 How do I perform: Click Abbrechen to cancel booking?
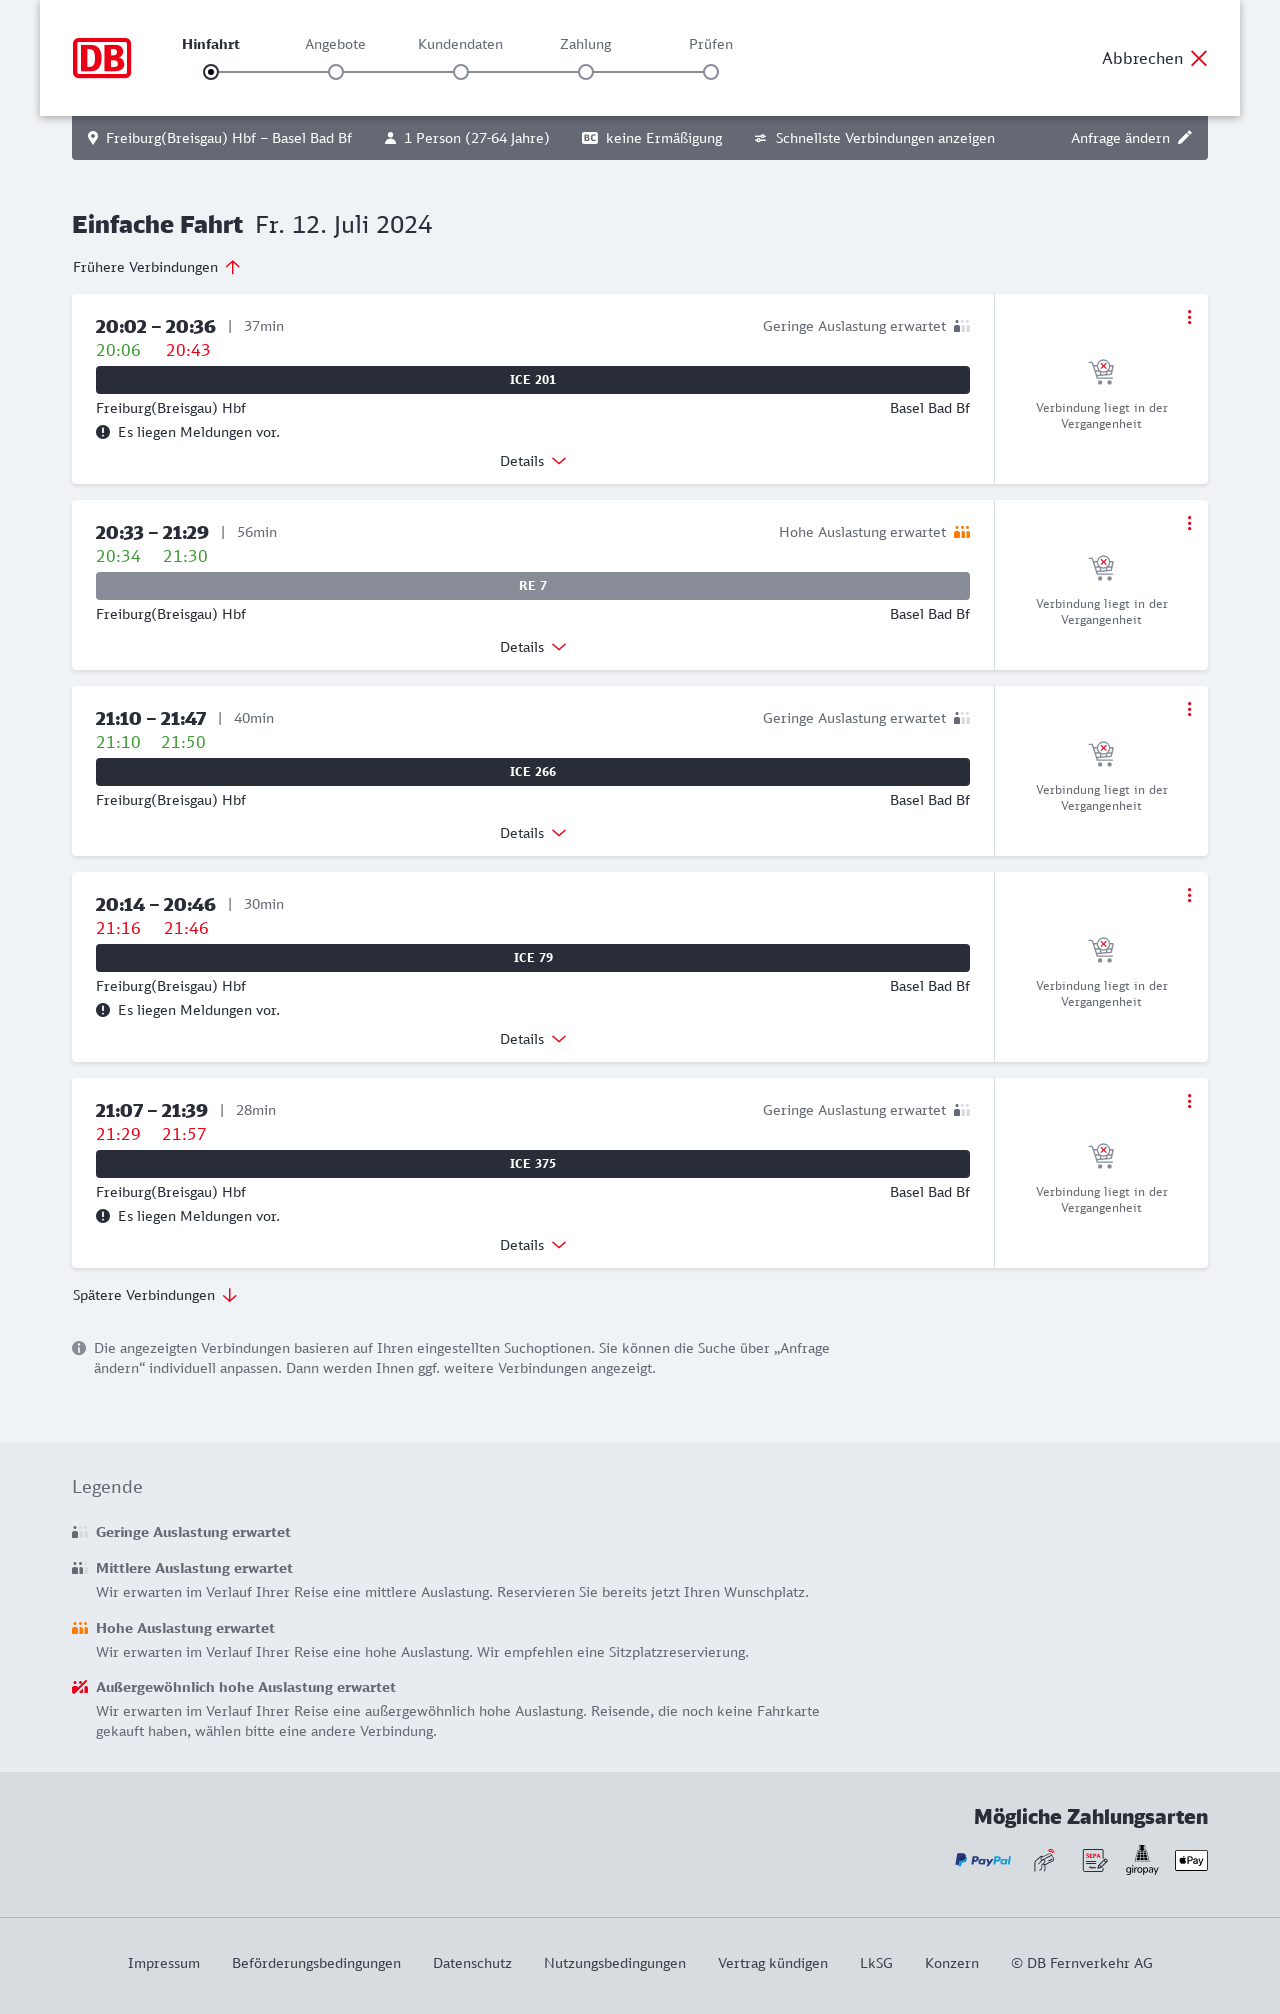[1154, 58]
